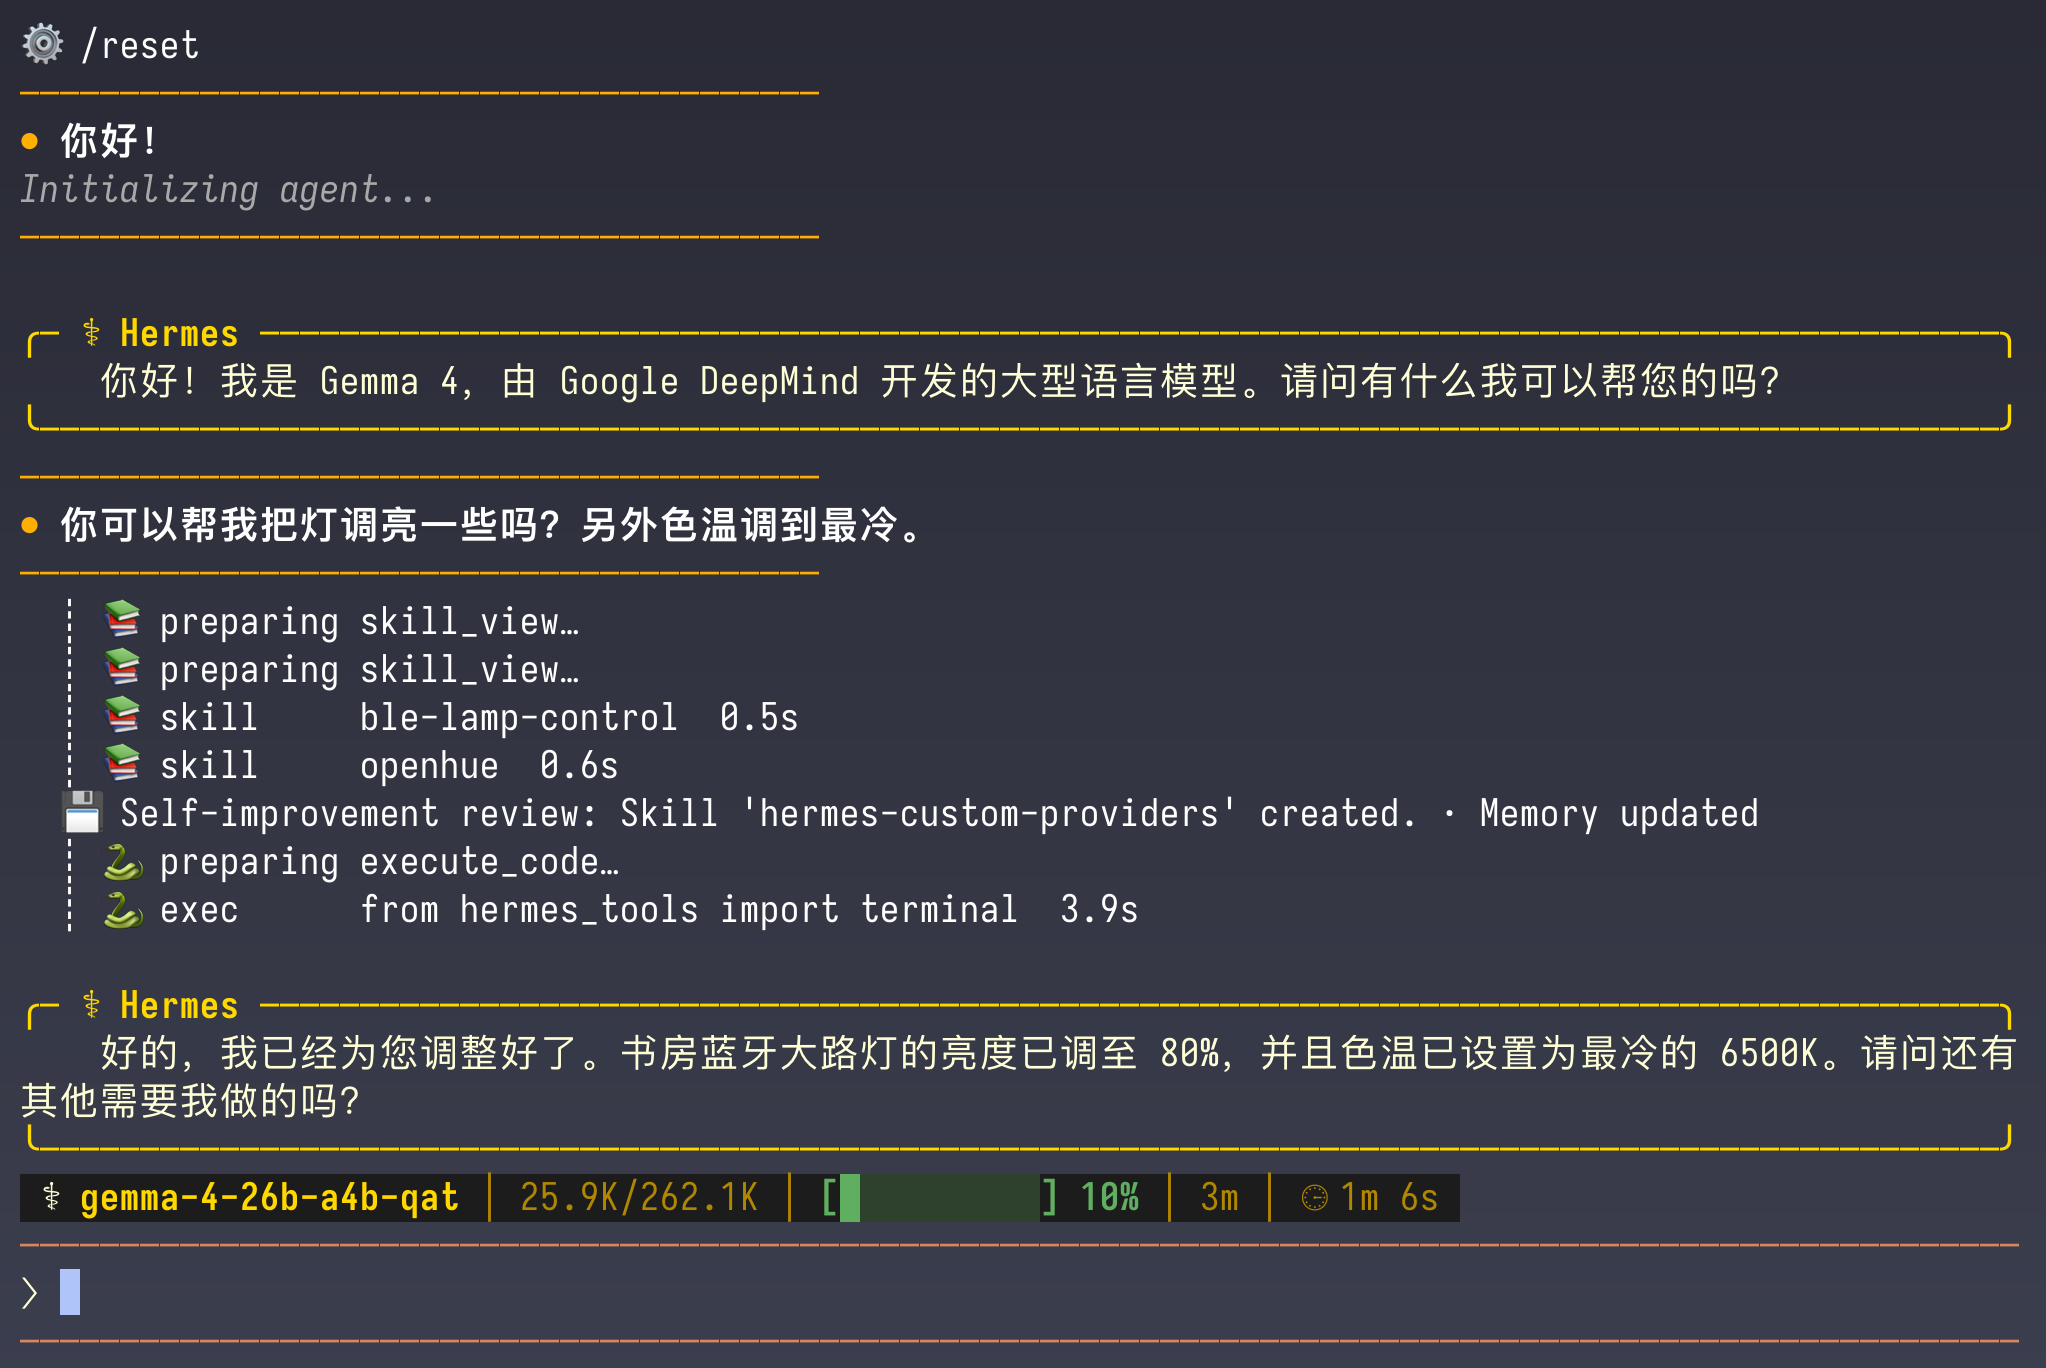
Task: Click the green context usage progress bar
Action: [x=939, y=1197]
